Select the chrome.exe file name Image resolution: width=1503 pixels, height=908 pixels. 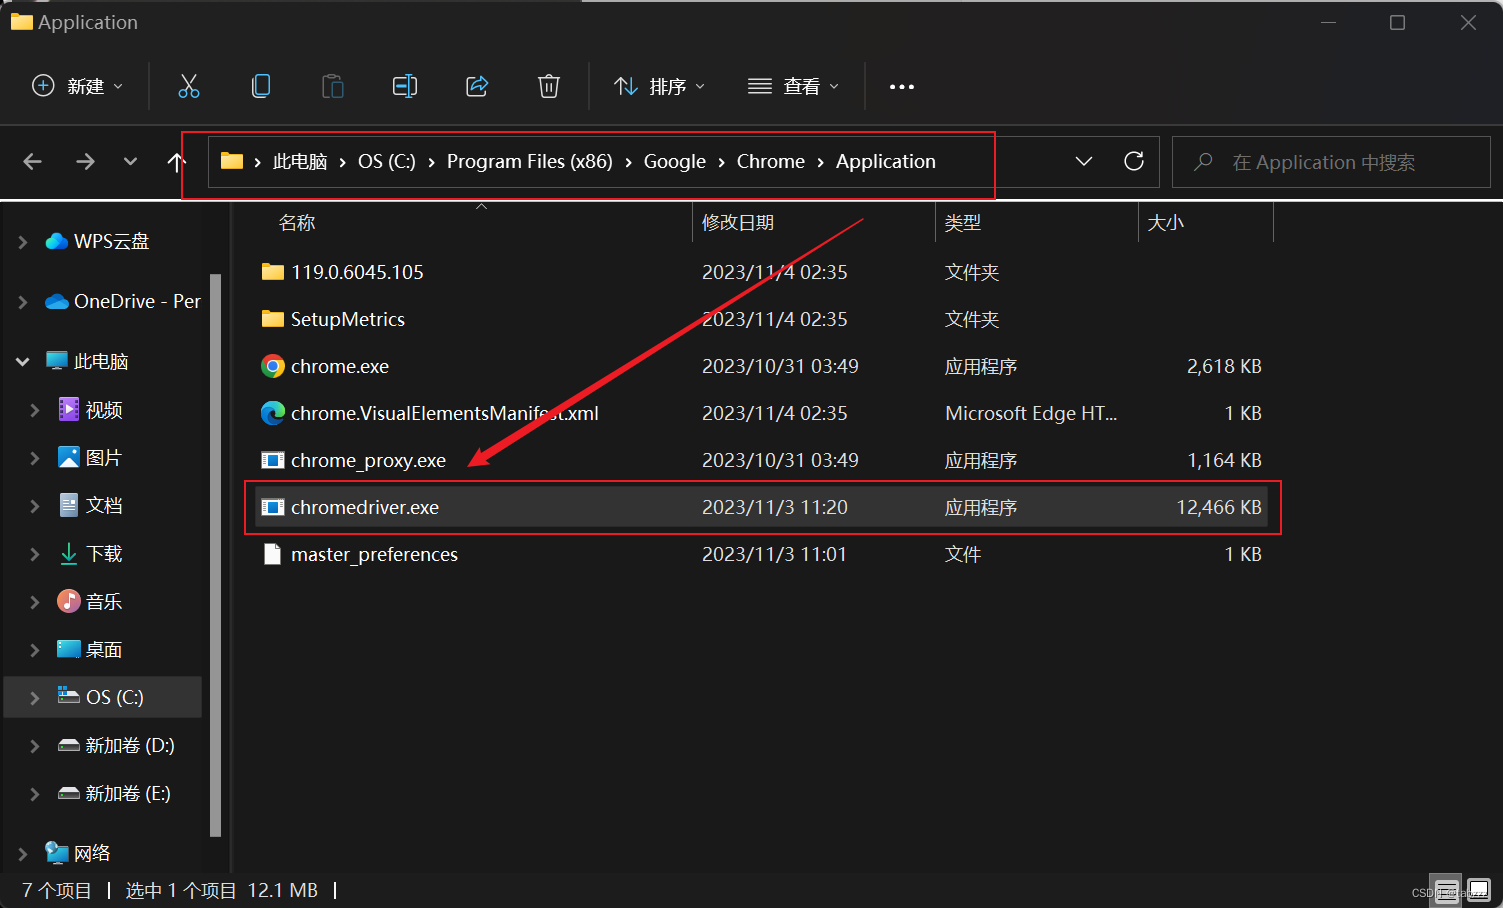tap(340, 366)
